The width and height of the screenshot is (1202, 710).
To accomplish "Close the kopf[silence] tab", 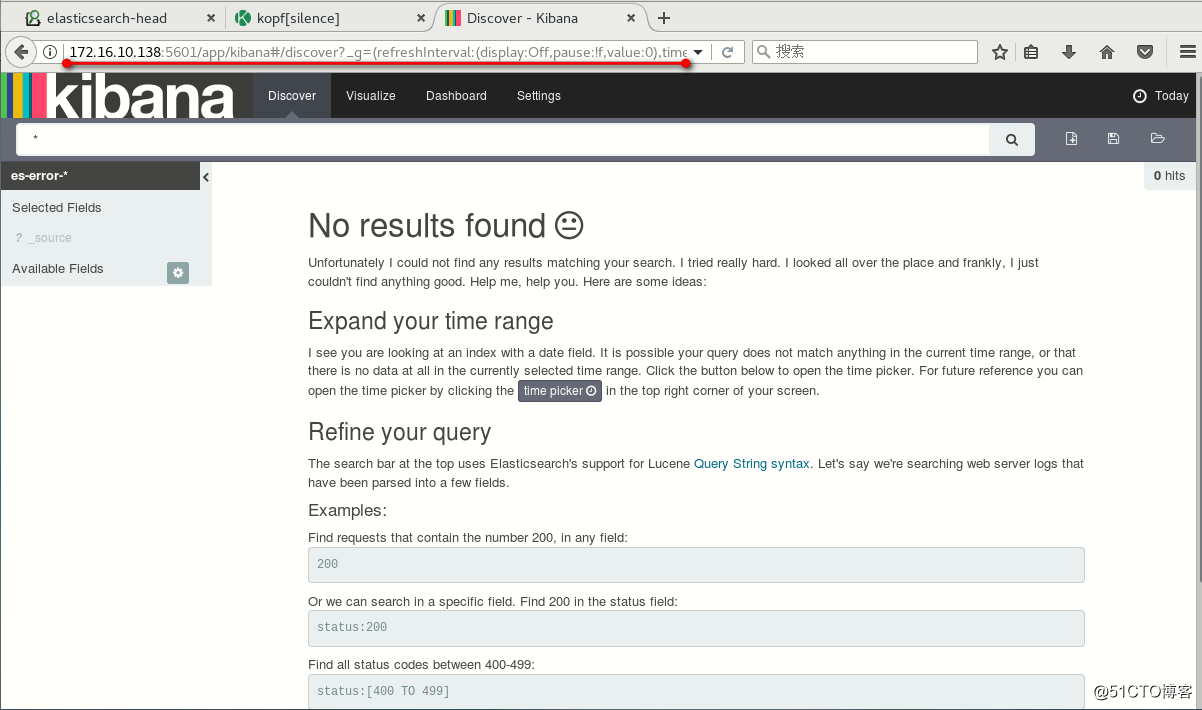I will [x=419, y=18].
